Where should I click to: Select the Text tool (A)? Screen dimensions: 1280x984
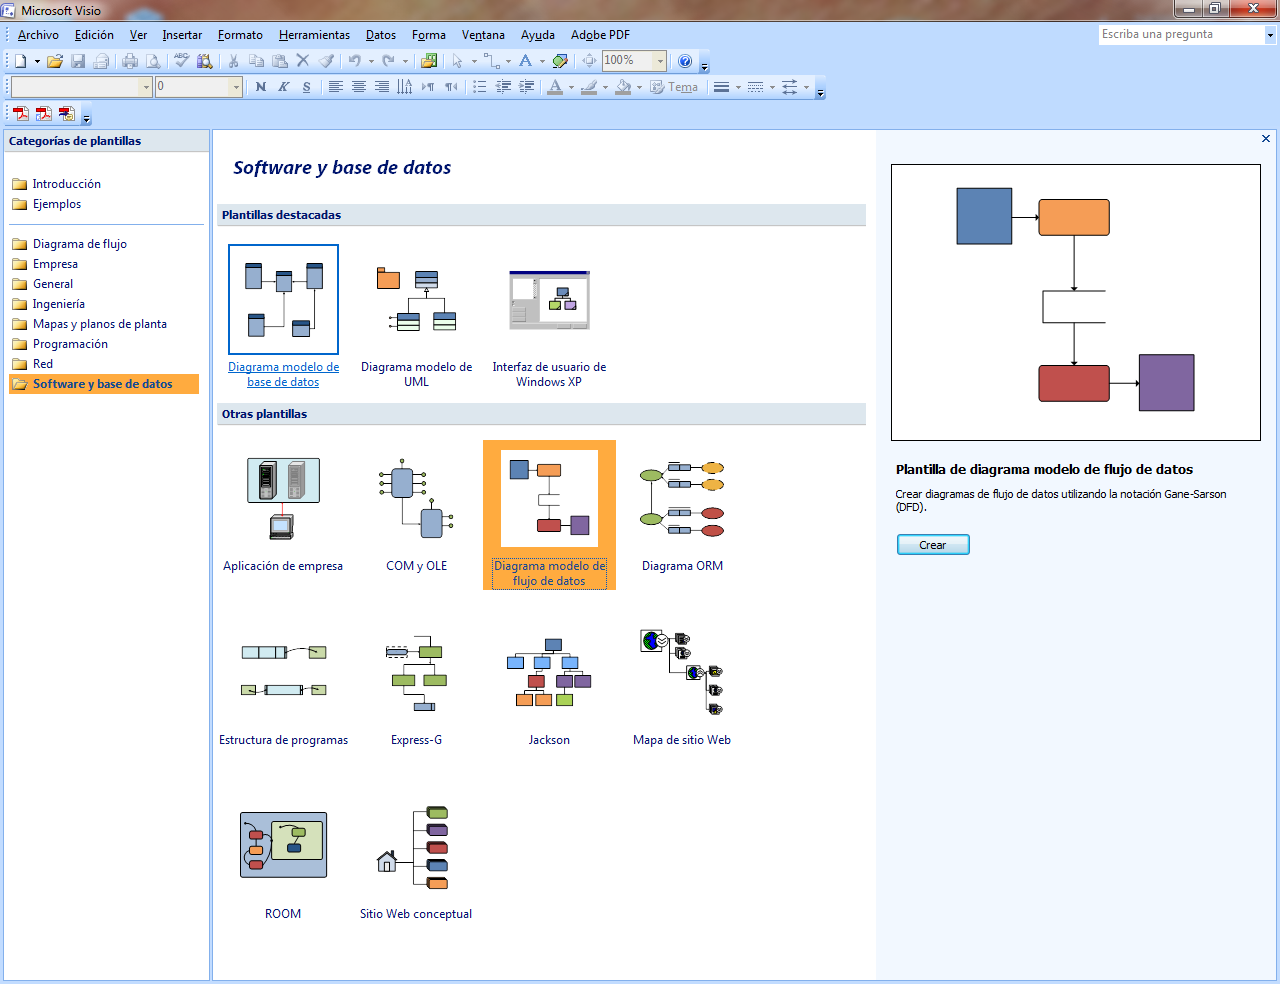pos(526,61)
